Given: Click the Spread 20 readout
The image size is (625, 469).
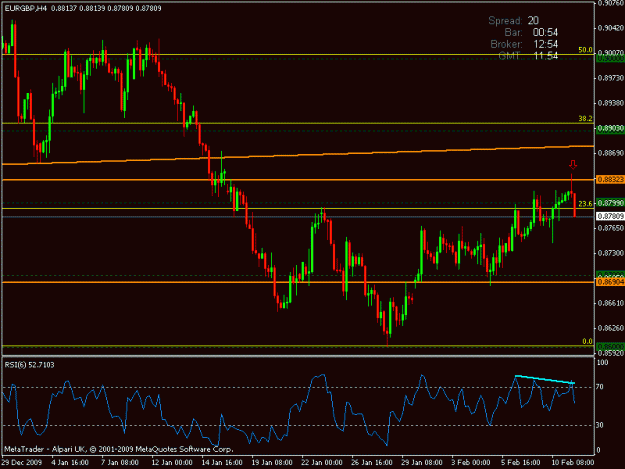Looking at the screenshot, I should point(514,20).
